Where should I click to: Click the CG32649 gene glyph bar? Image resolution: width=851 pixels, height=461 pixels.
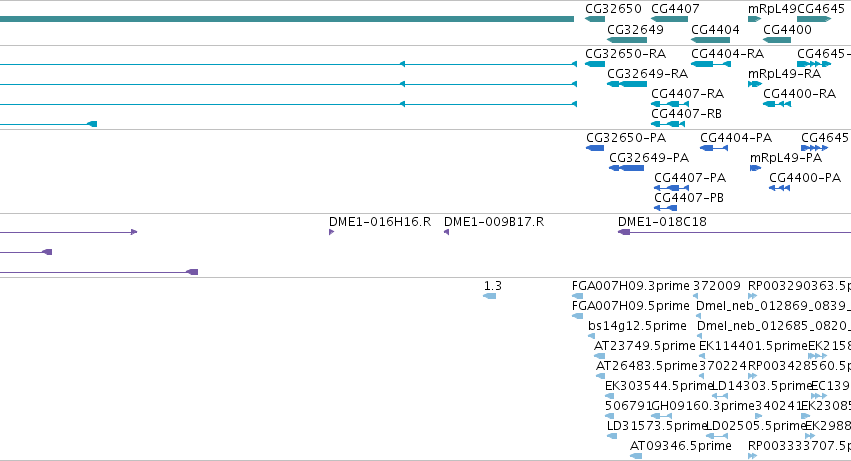pos(627,40)
